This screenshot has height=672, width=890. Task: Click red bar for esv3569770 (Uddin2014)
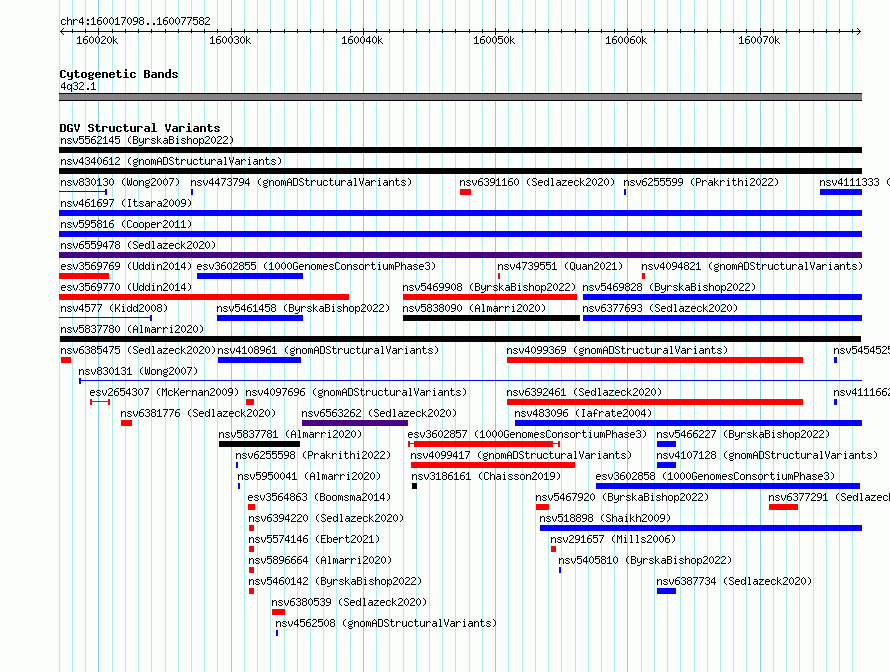pyautogui.click(x=204, y=297)
